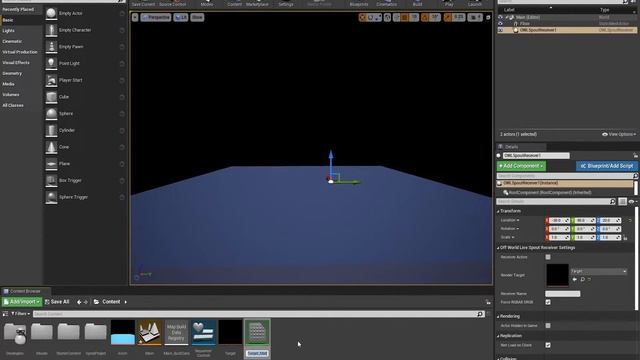Use selected asset arrow for Render Target
The image size is (640, 360).
coord(575,280)
